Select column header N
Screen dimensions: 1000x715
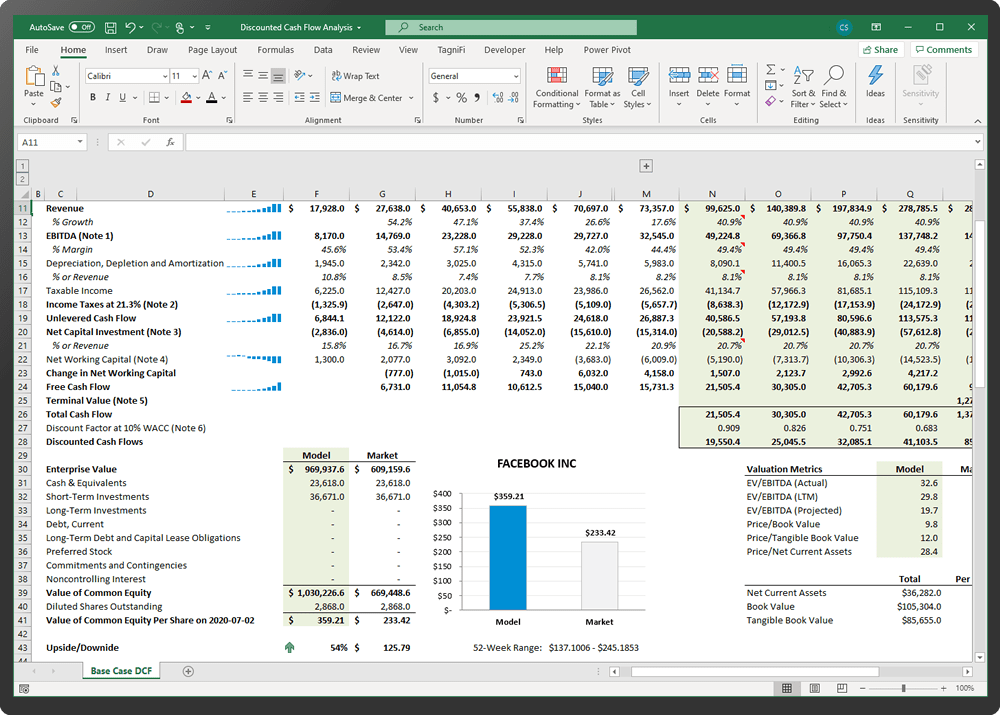pos(712,194)
